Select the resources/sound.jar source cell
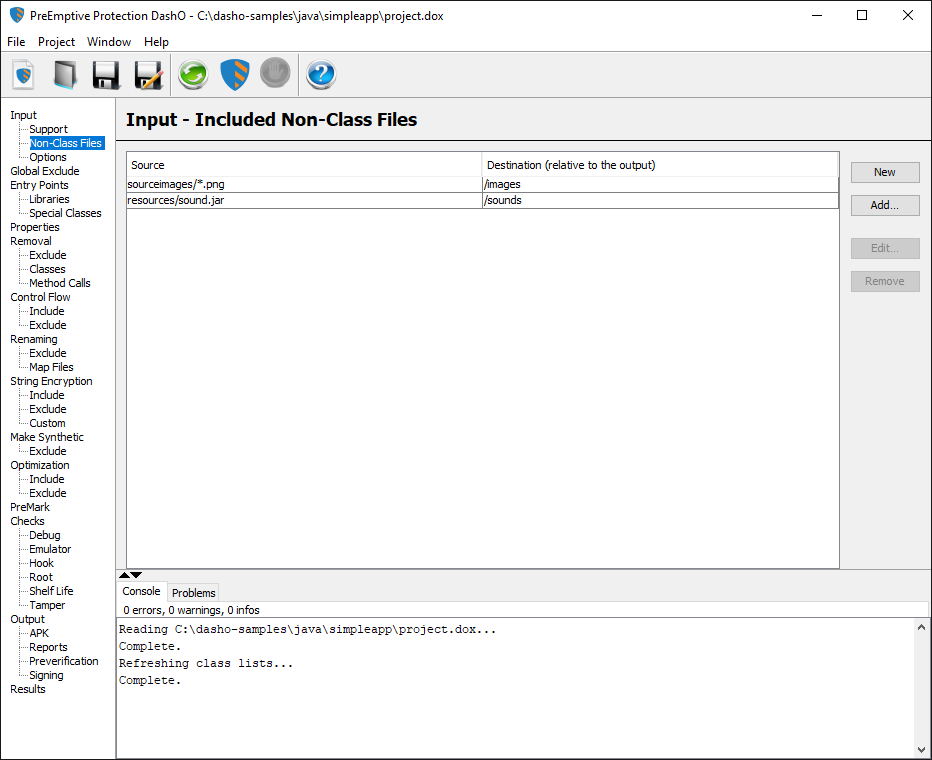 [x=304, y=200]
